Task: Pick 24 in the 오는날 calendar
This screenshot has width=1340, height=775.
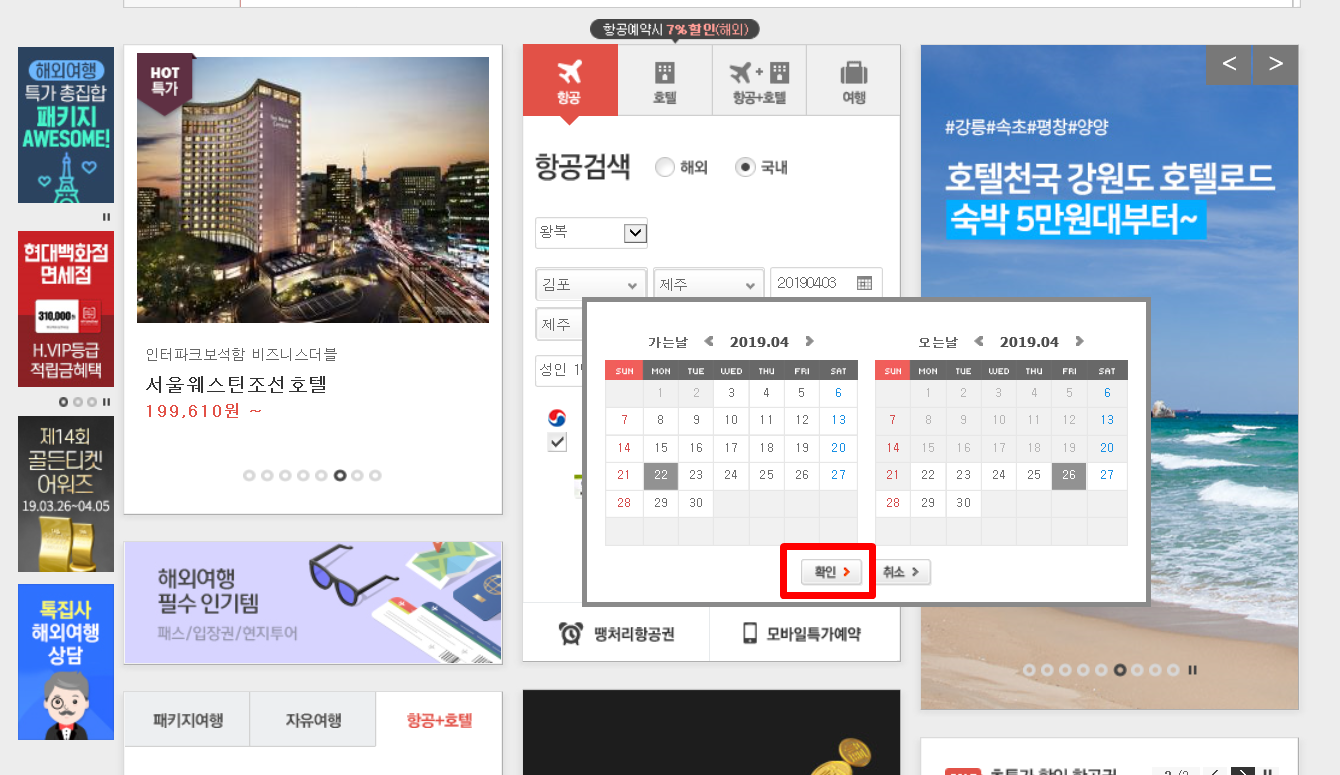Action: pyautogui.click(x=999, y=476)
